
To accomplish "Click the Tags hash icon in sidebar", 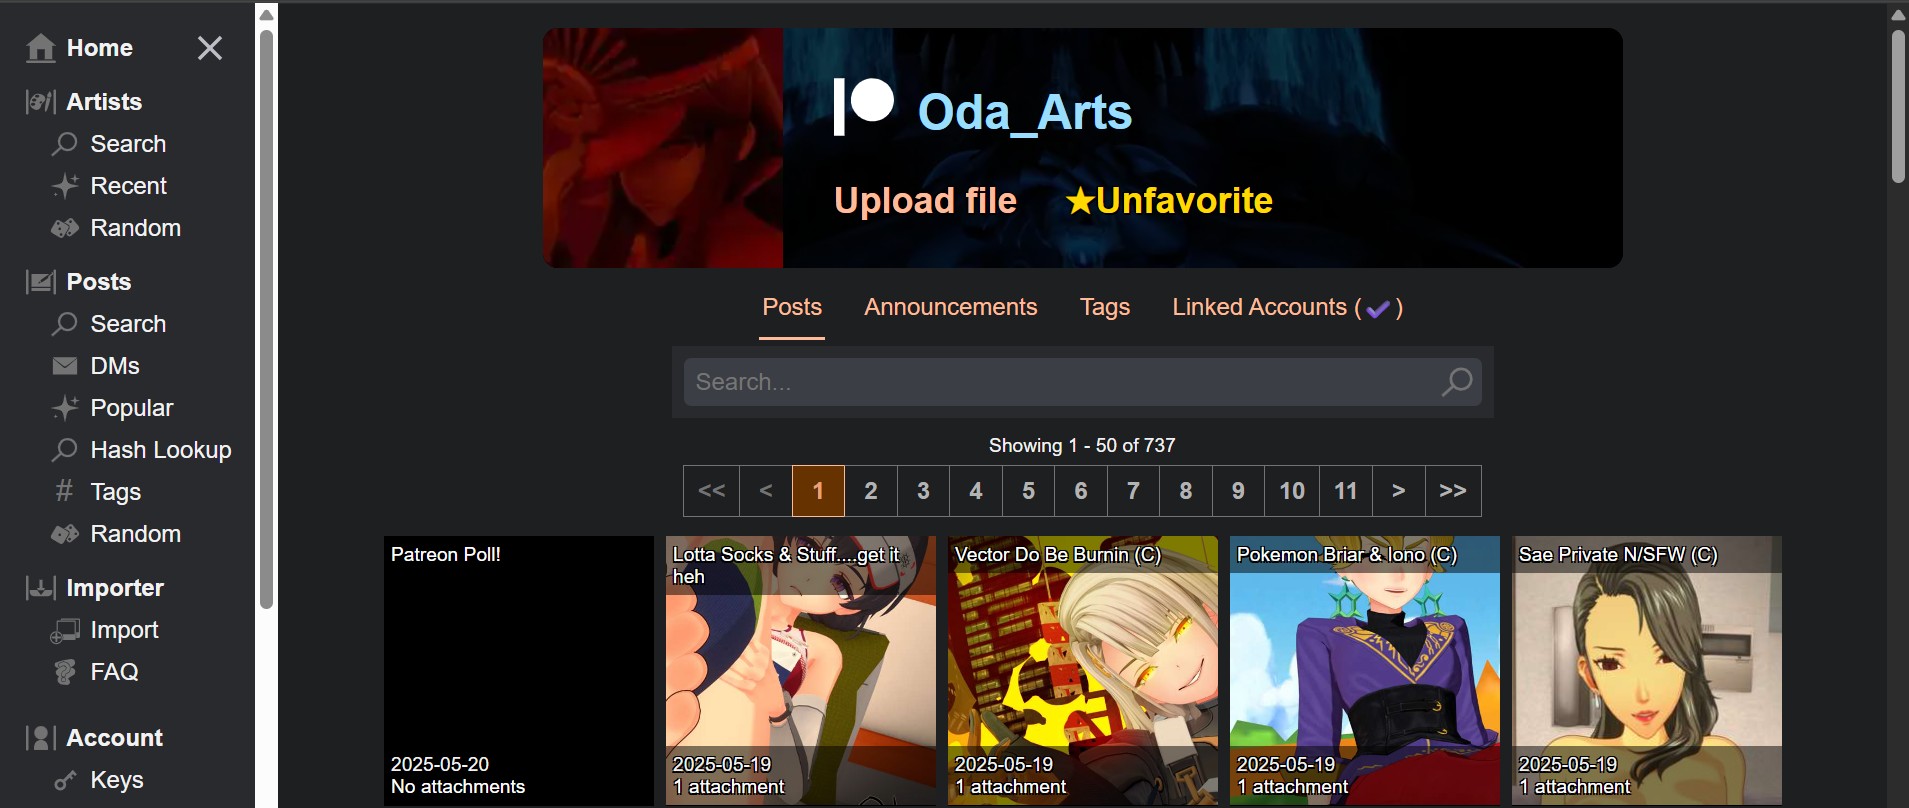I will pos(65,492).
